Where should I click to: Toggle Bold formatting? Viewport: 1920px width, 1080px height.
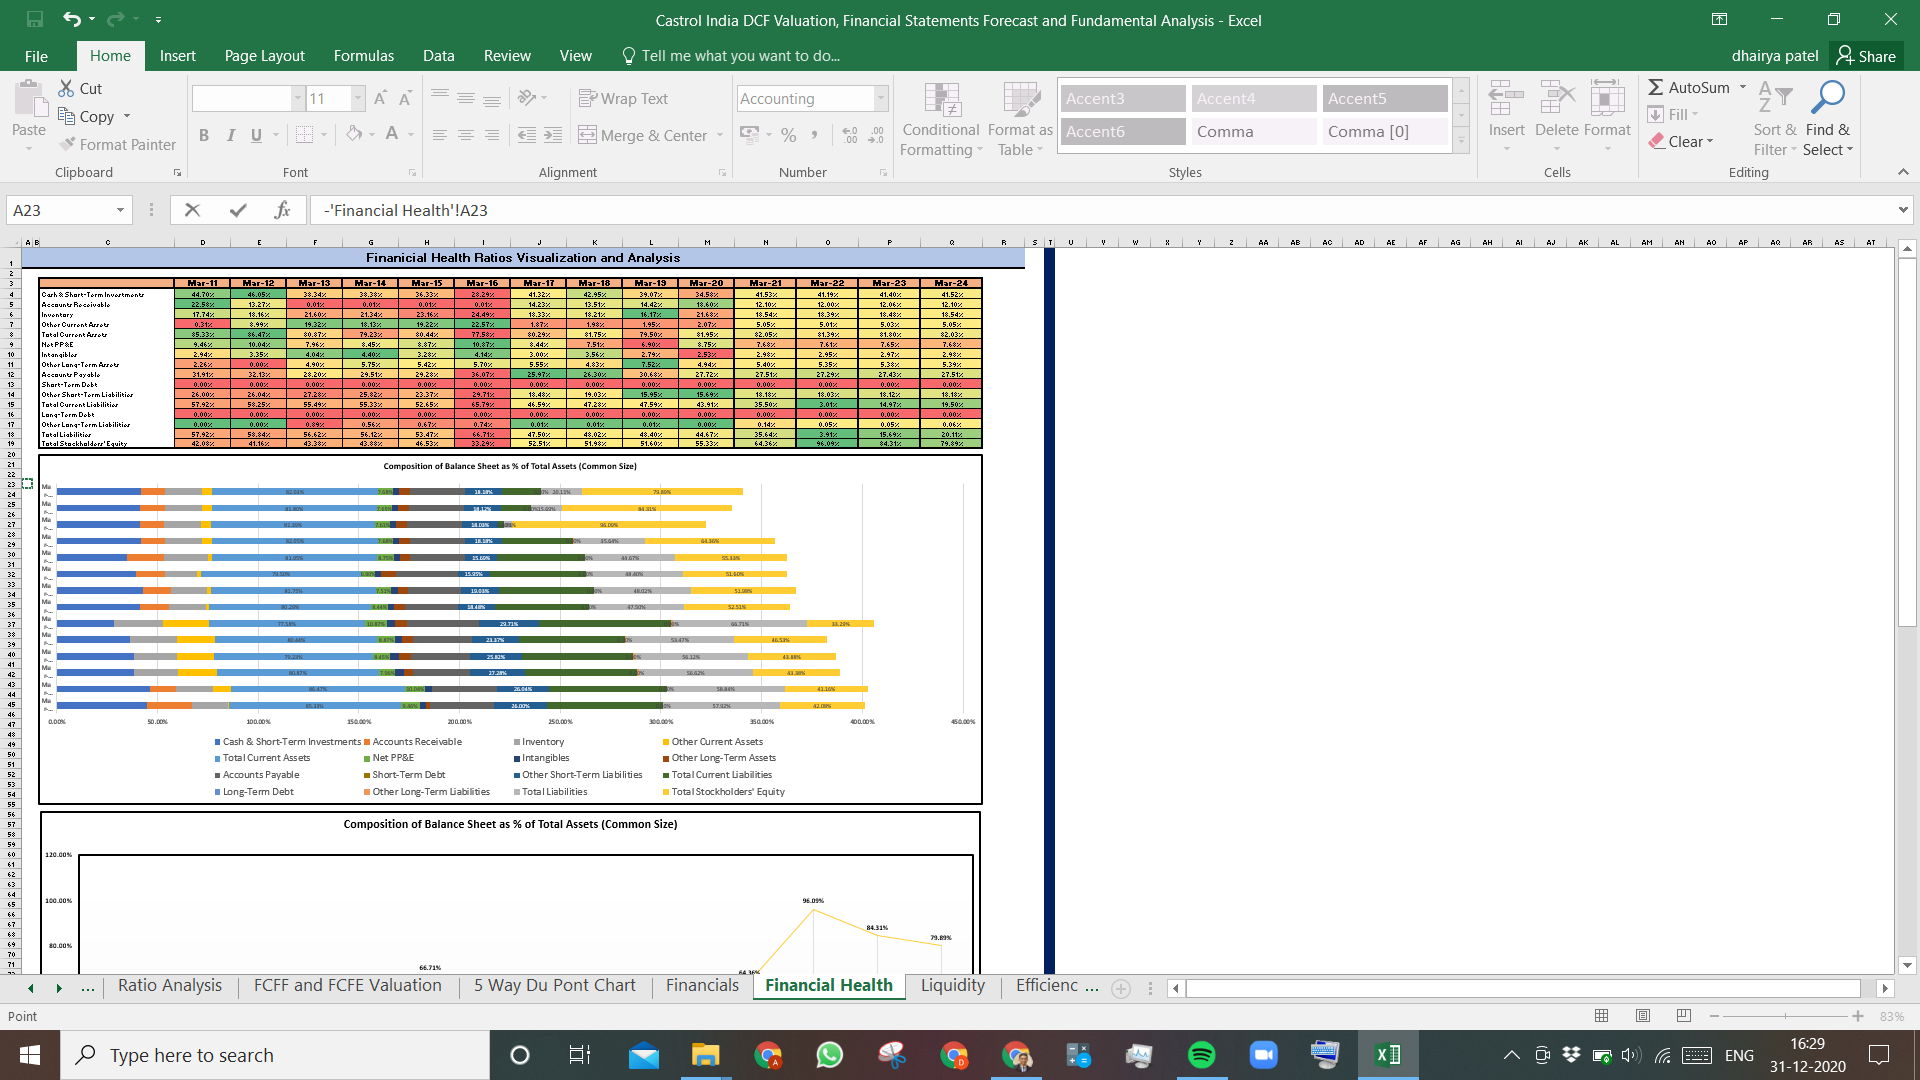click(204, 135)
